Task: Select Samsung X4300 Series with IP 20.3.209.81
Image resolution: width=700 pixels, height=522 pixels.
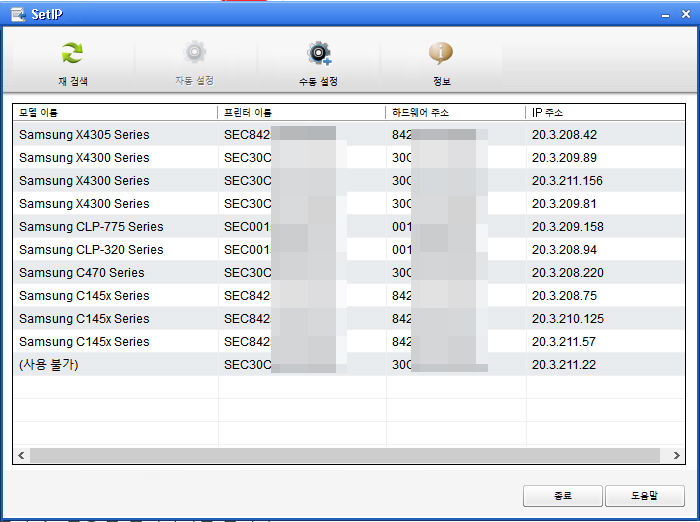Action: tap(349, 204)
